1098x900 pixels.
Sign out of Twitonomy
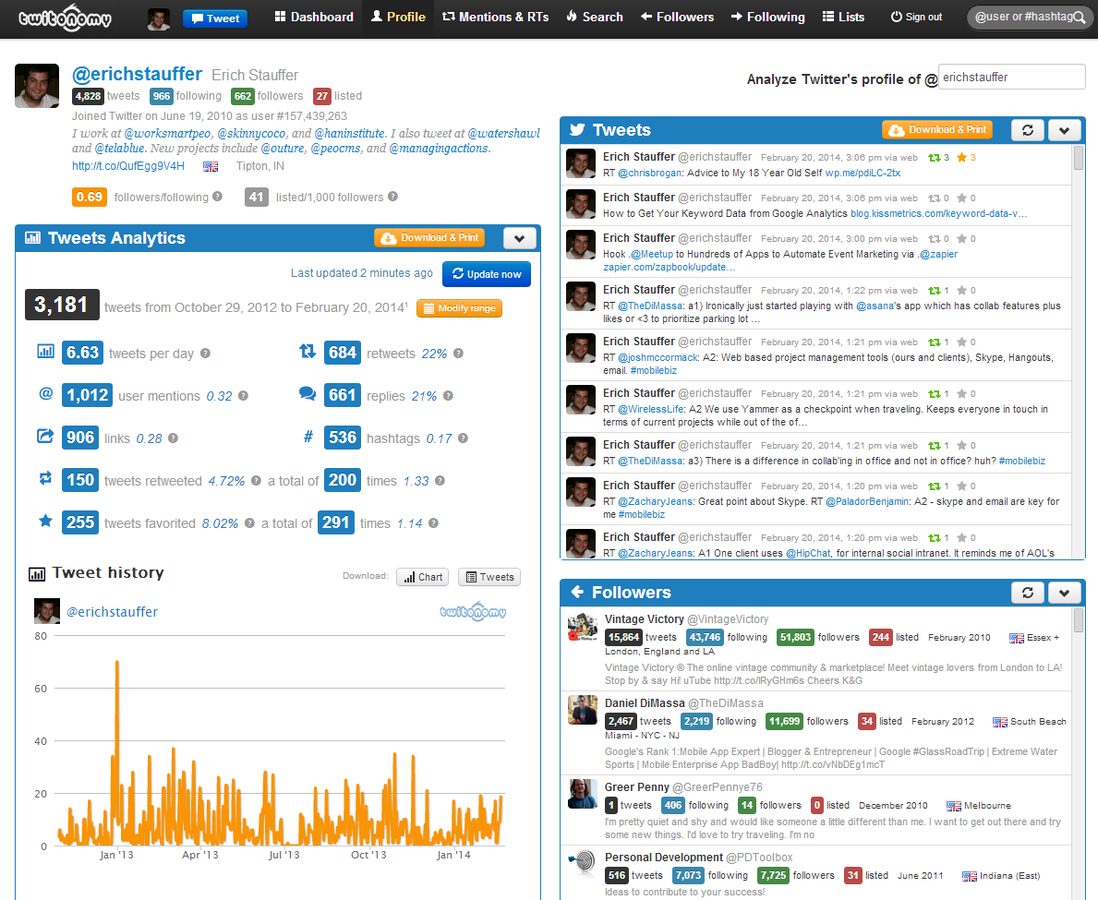click(x=916, y=17)
